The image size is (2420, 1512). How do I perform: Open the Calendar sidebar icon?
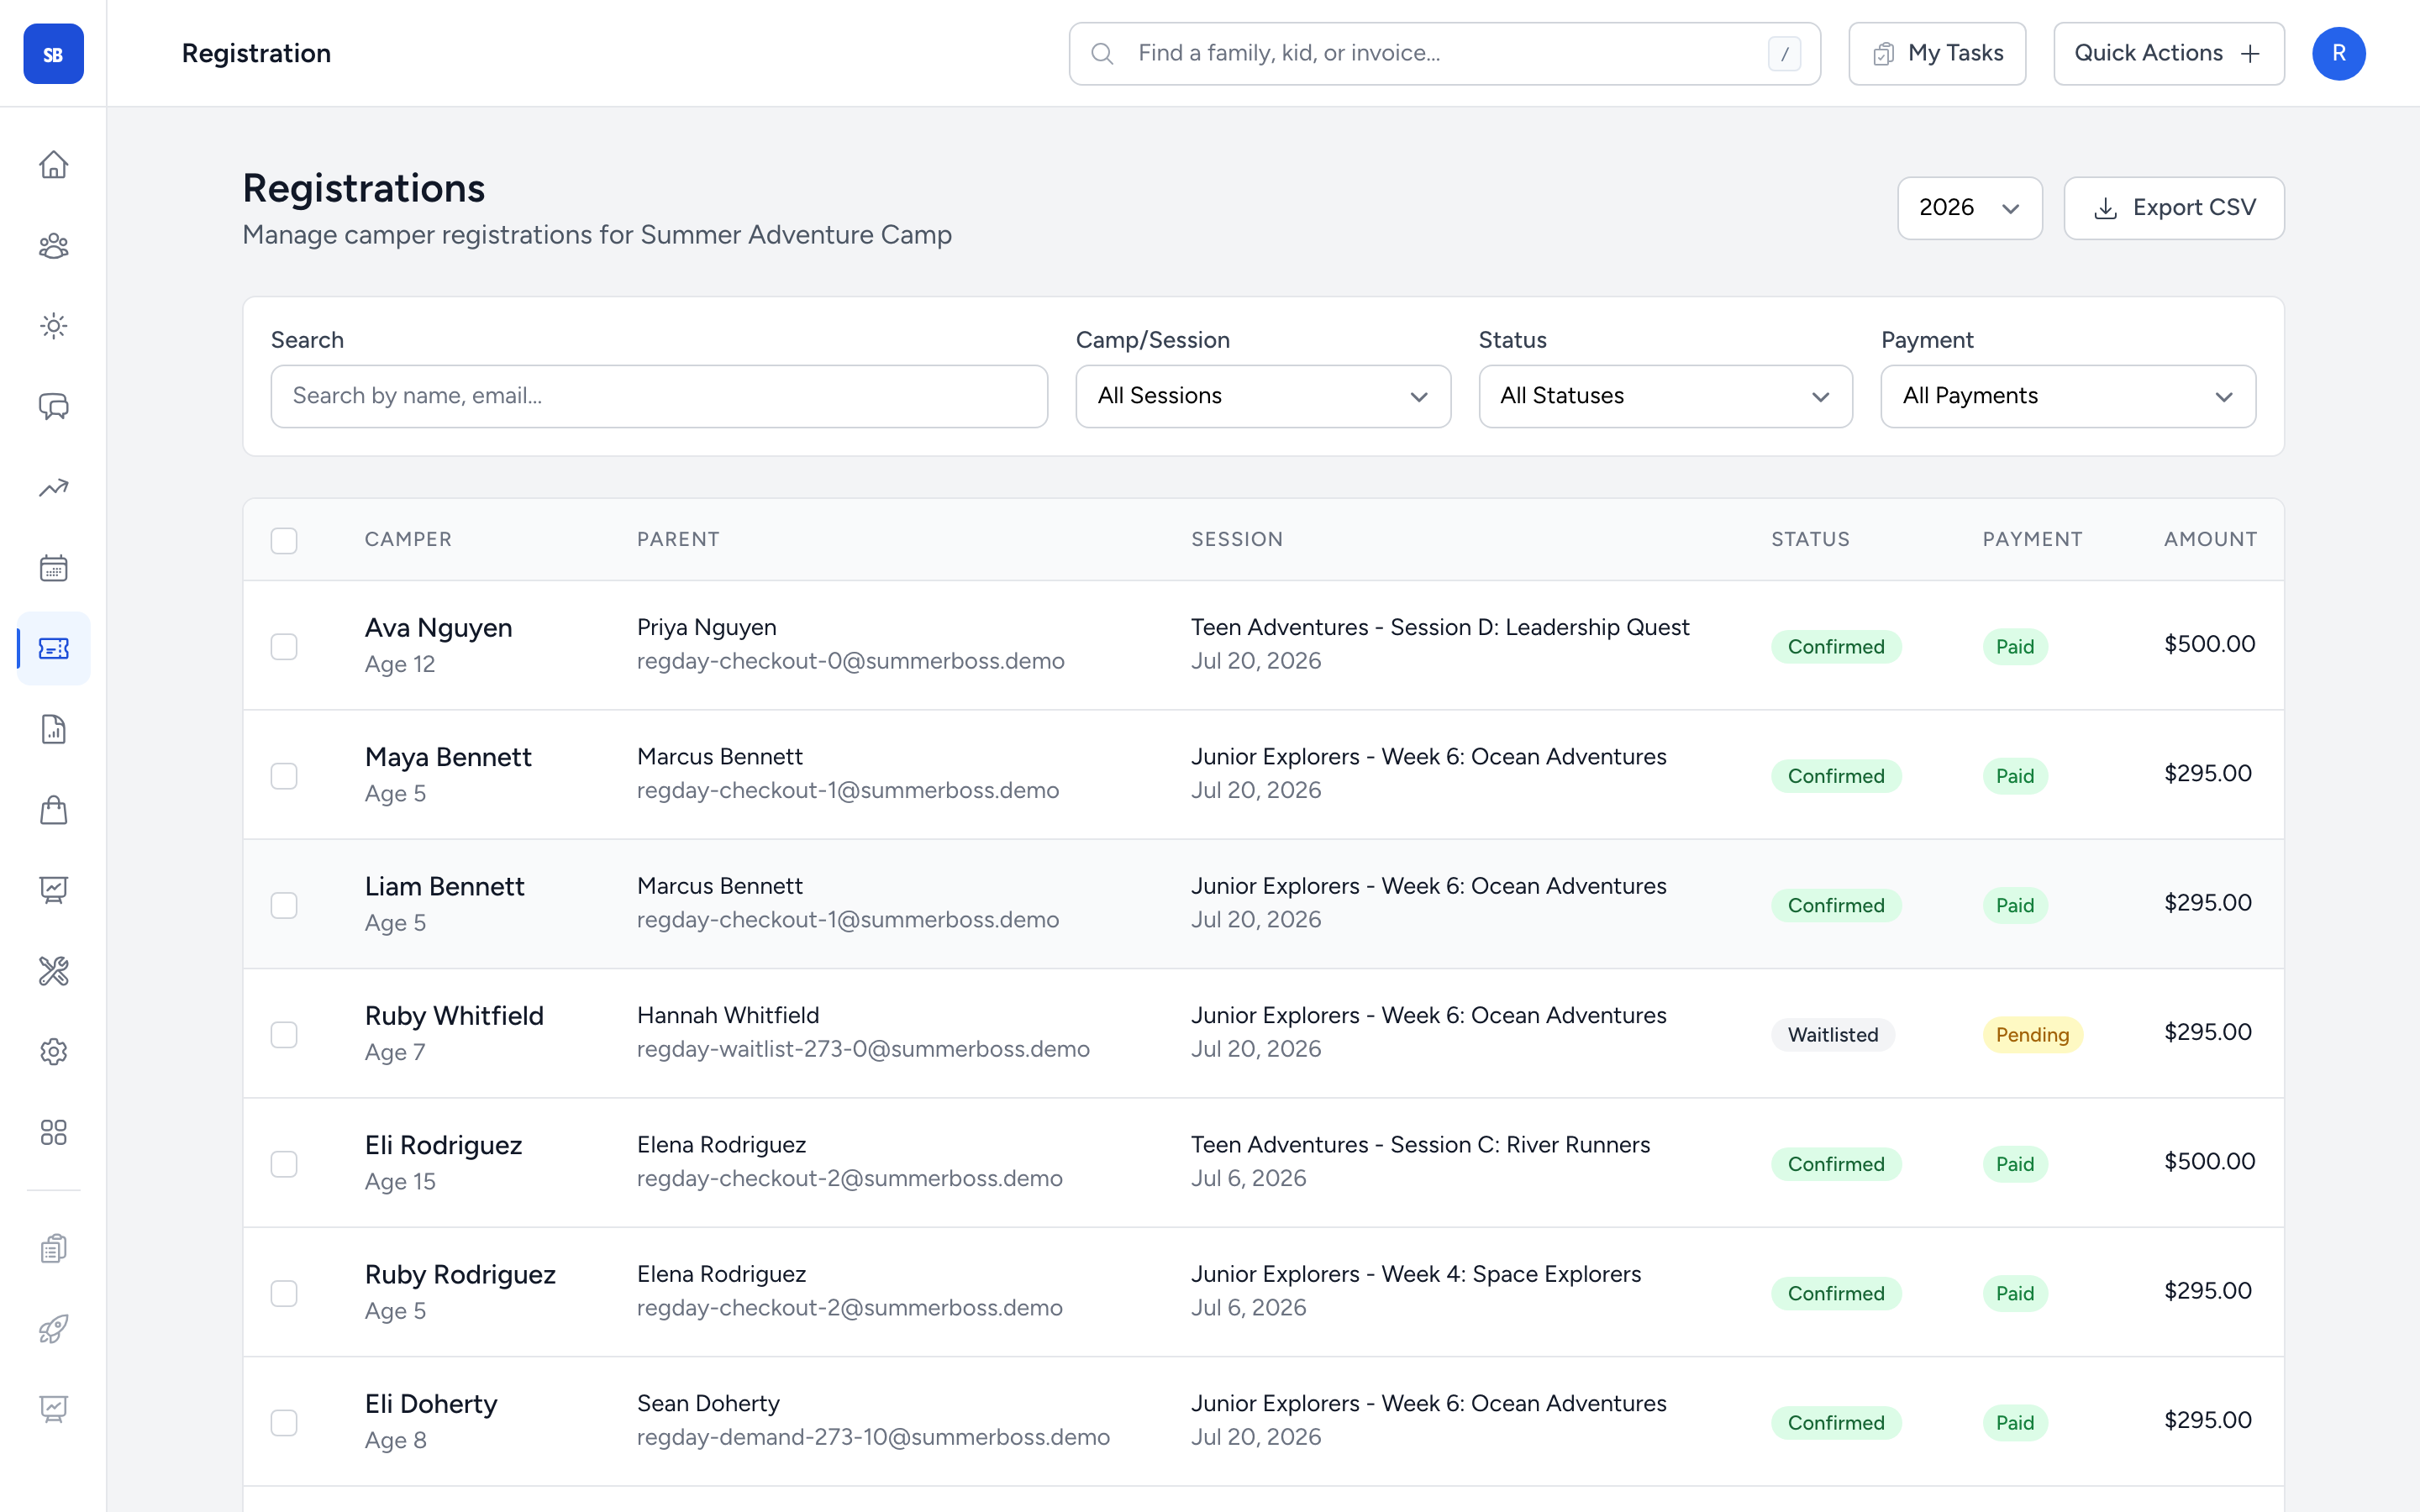click(53, 568)
